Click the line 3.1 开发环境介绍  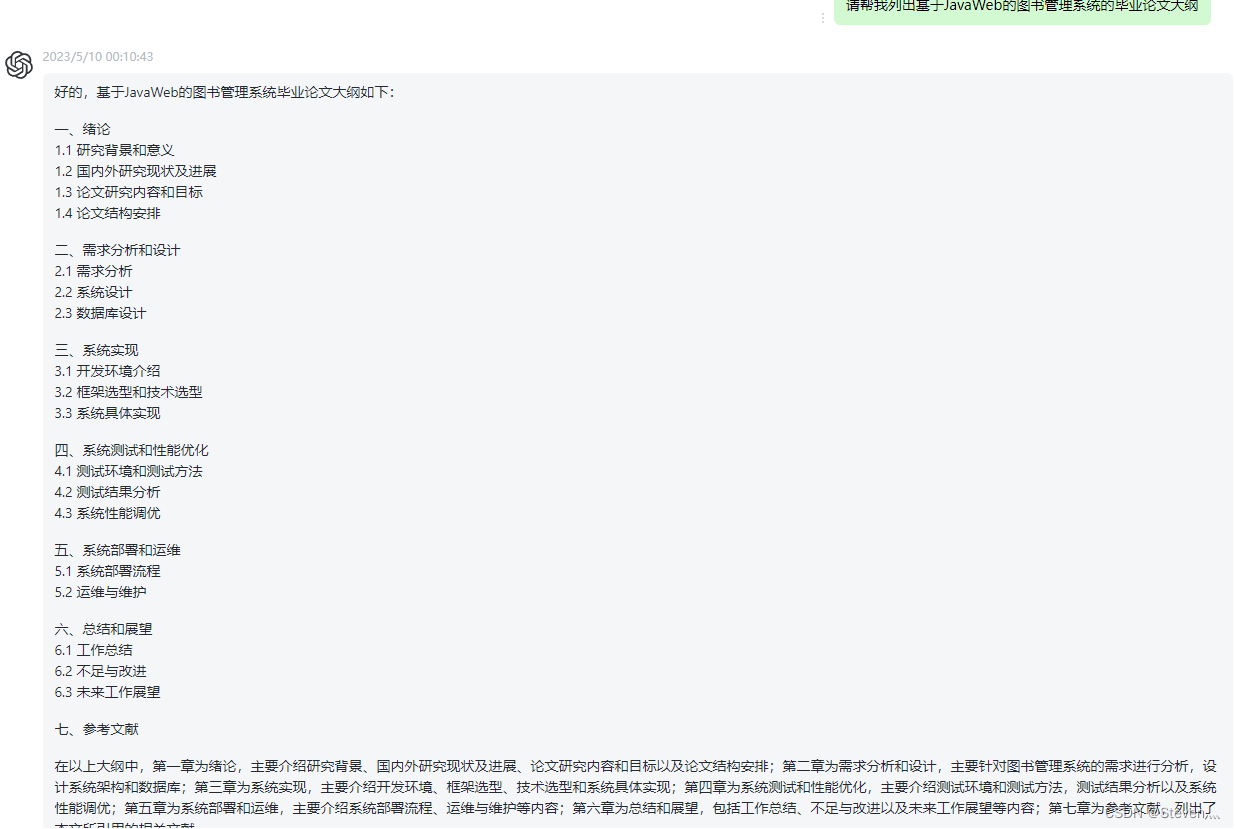click(x=108, y=371)
